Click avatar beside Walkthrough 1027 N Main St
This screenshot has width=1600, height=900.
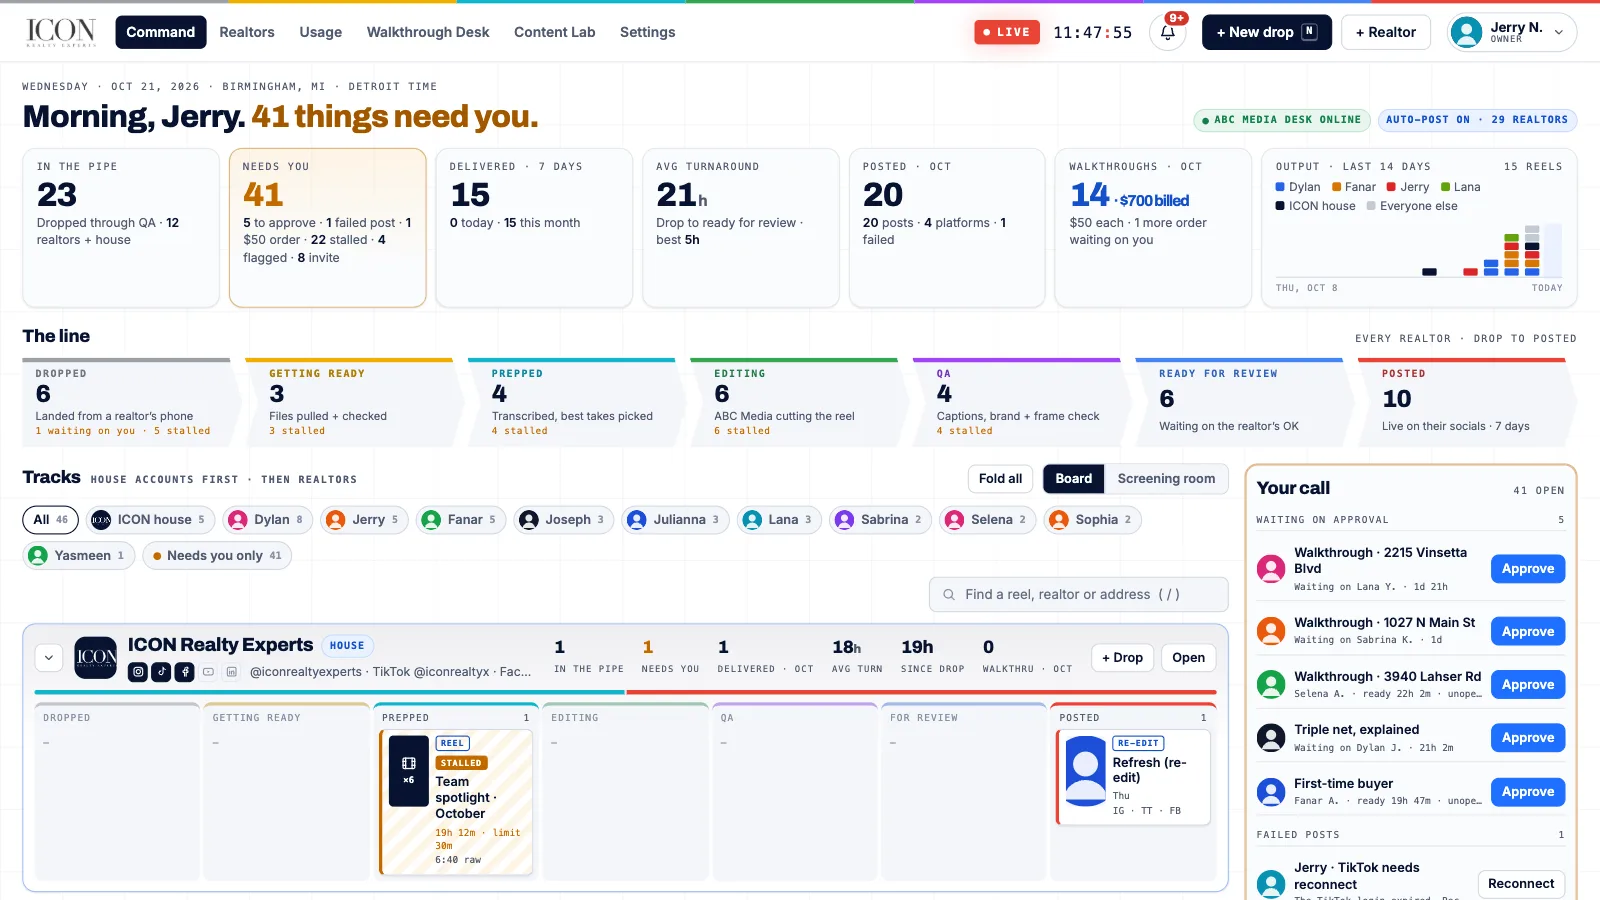point(1271,631)
